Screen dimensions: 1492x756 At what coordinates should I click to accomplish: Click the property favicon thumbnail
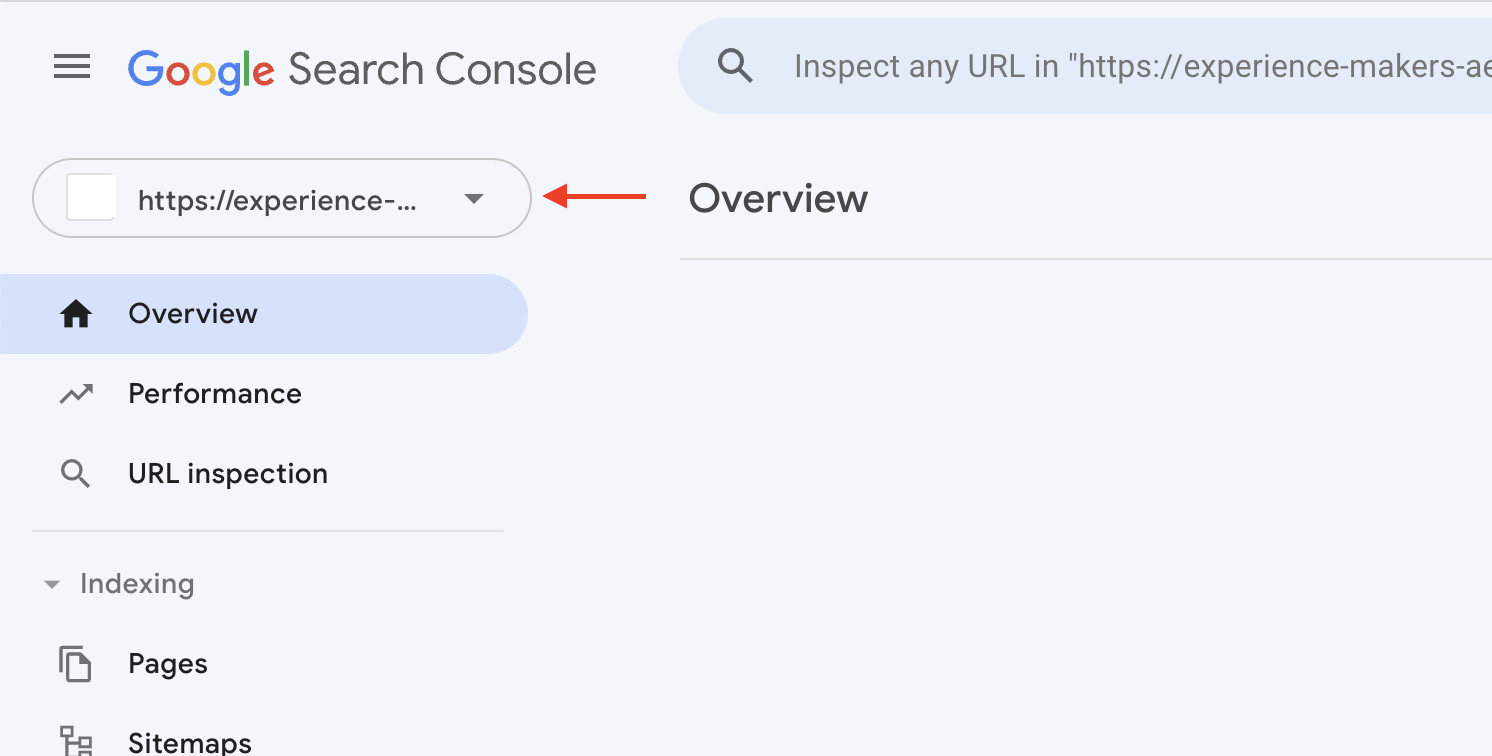coord(91,198)
